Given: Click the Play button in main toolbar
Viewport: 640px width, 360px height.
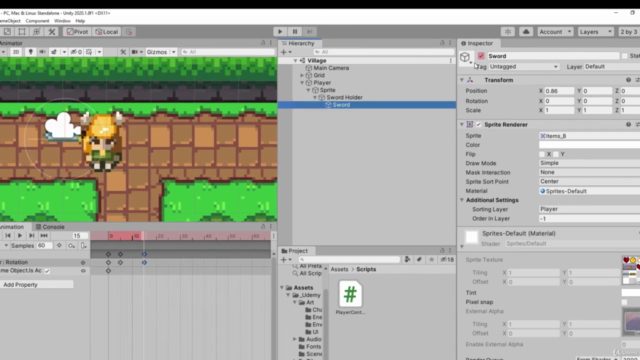Looking at the screenshot, I should 280,31.
